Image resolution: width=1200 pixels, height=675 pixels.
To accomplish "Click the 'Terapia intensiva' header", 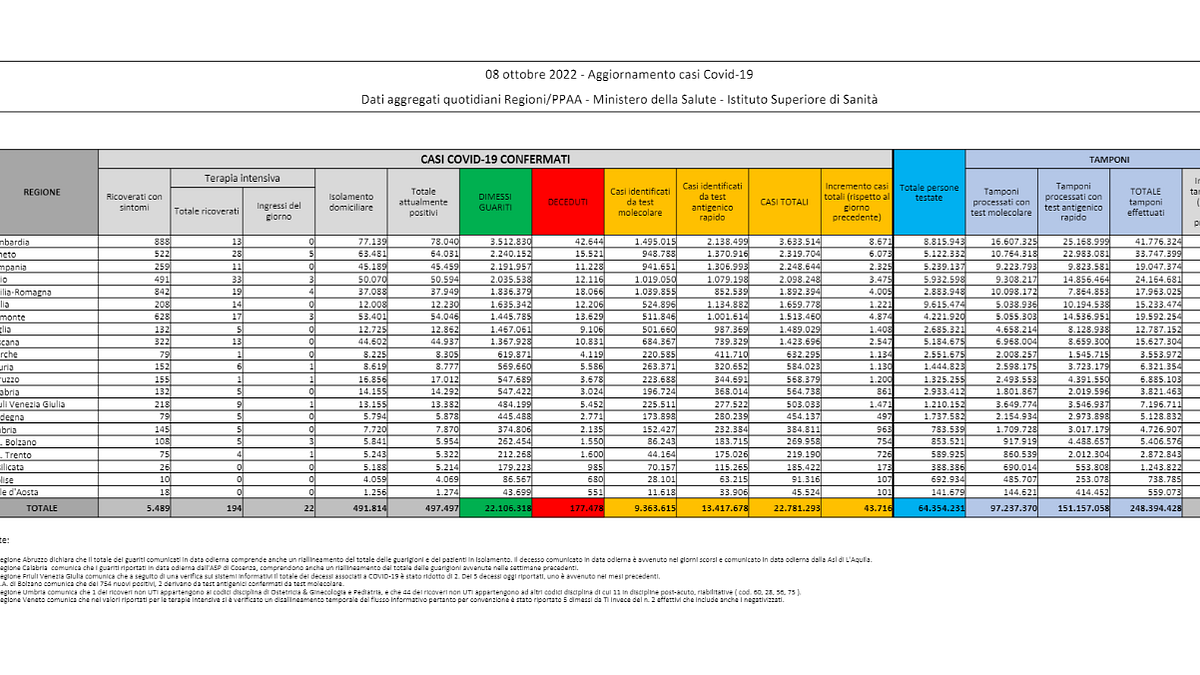I will (242, 177).
